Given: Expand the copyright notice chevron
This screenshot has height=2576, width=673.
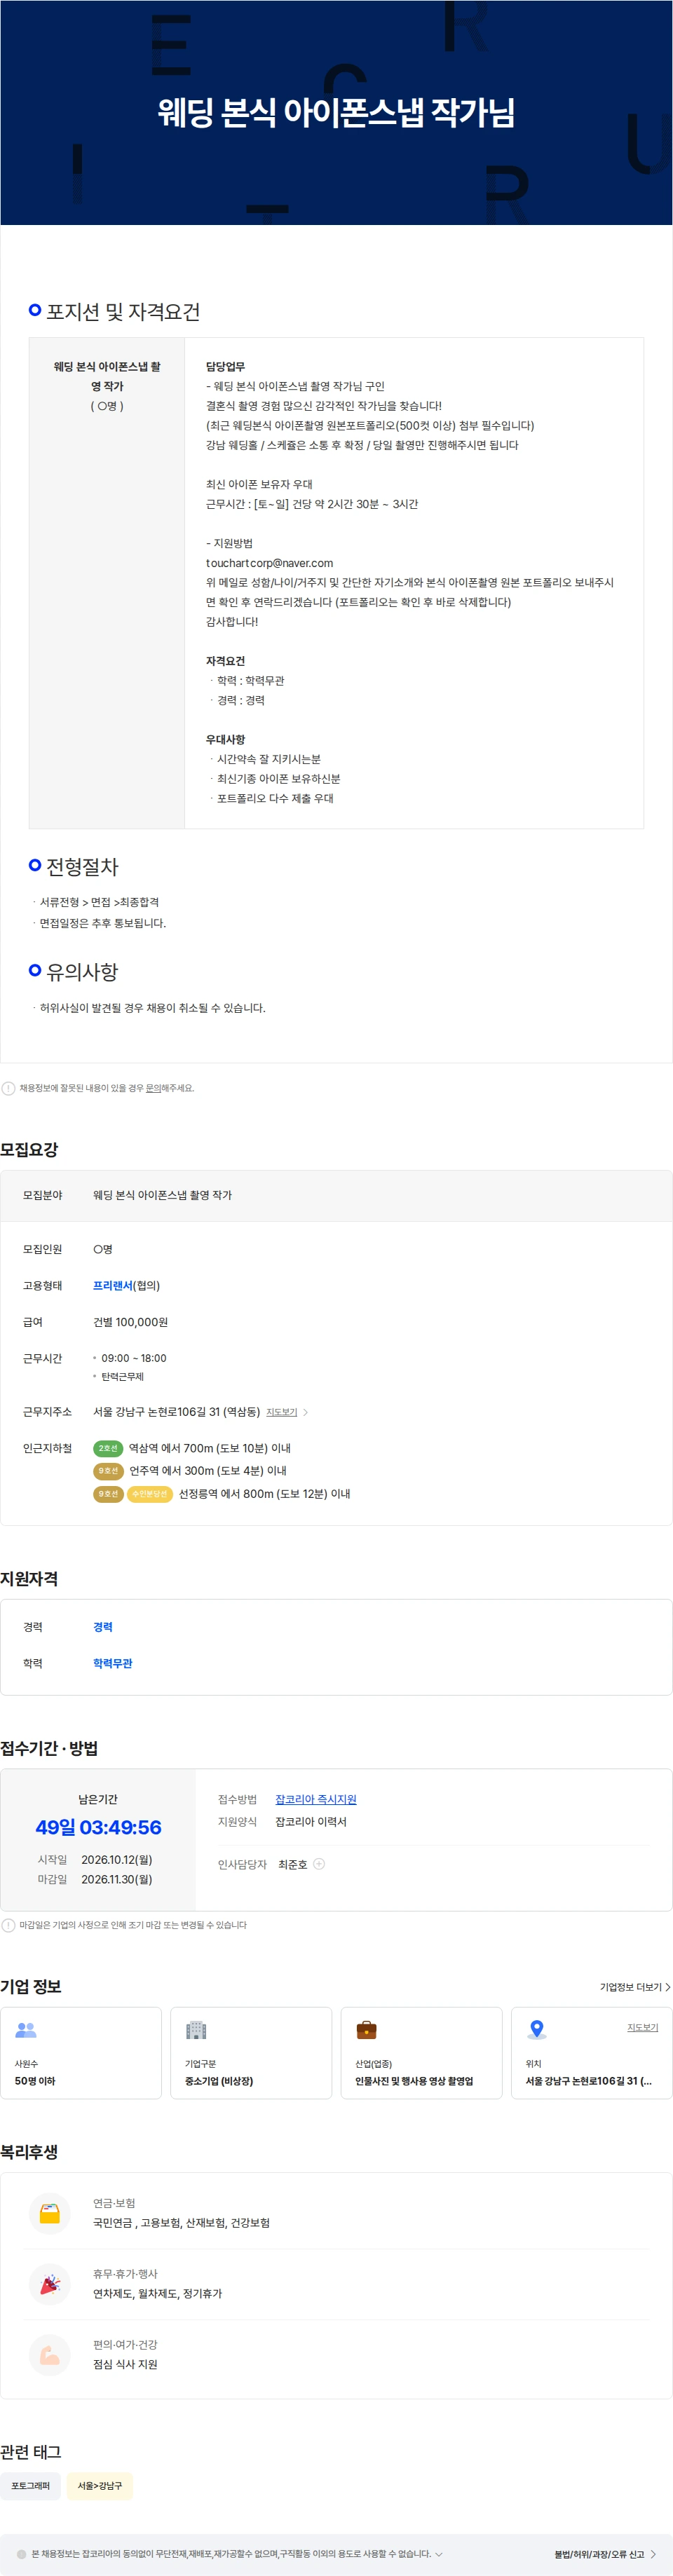Looking at the screenshot, I should tap(439, 2554).
